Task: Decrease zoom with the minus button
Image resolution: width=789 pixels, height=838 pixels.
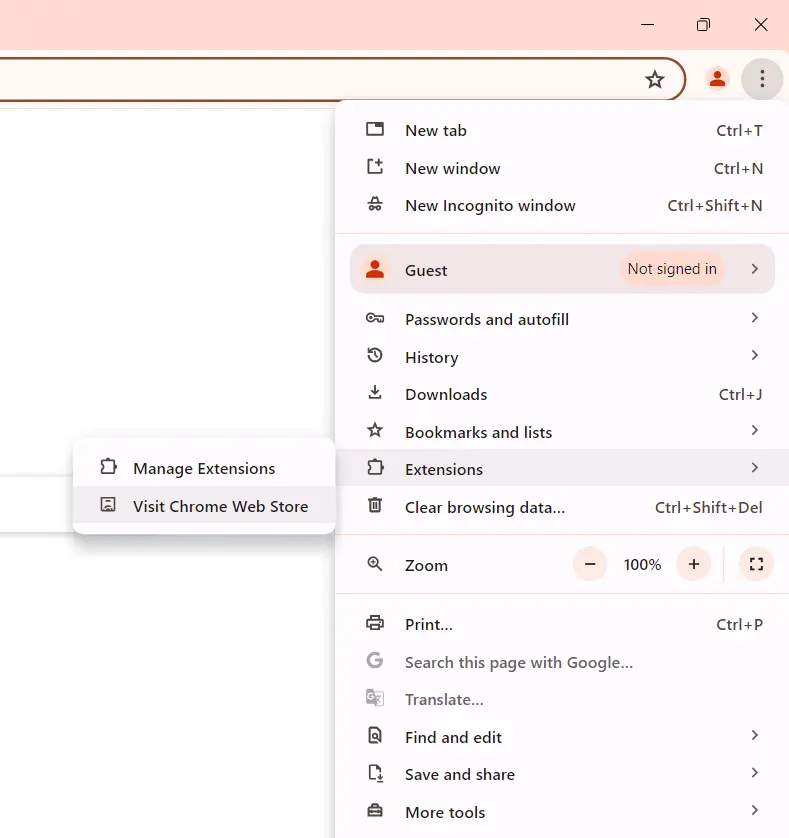Action: click(x=590, y=565)
